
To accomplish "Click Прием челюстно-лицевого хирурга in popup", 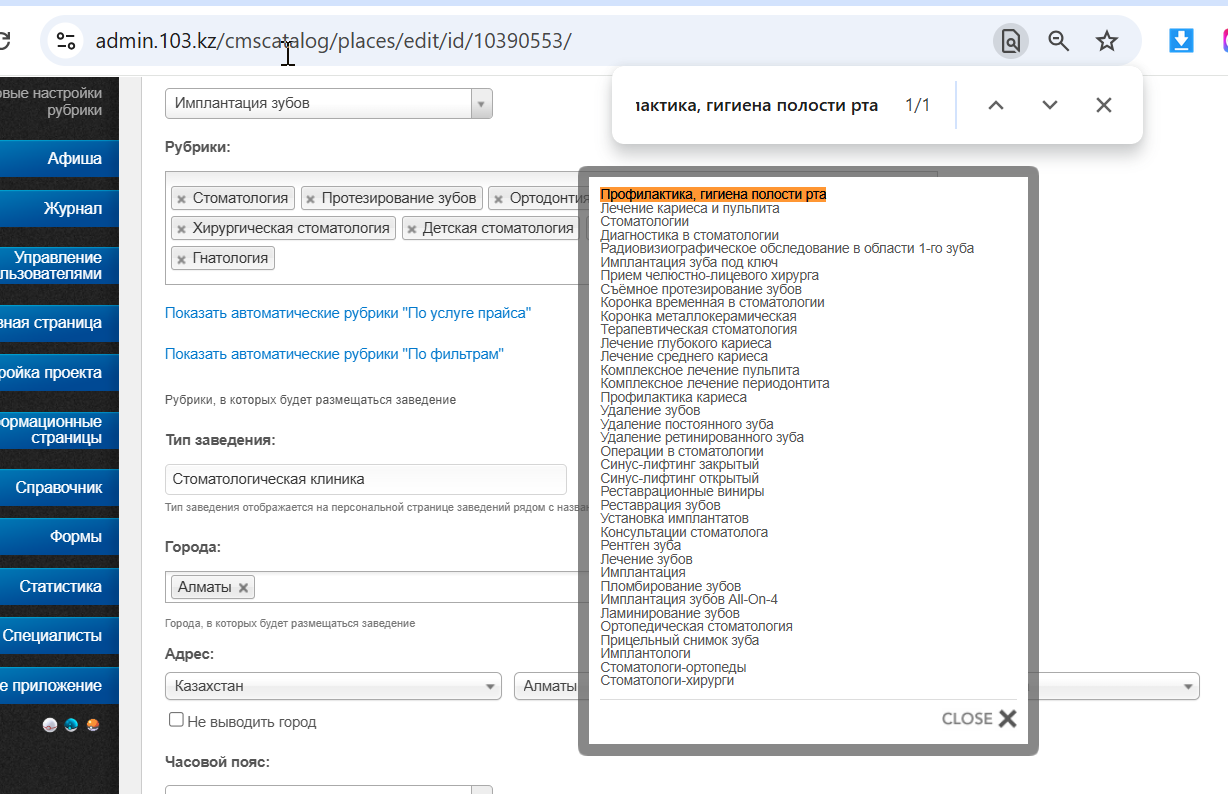I will 710,275.
